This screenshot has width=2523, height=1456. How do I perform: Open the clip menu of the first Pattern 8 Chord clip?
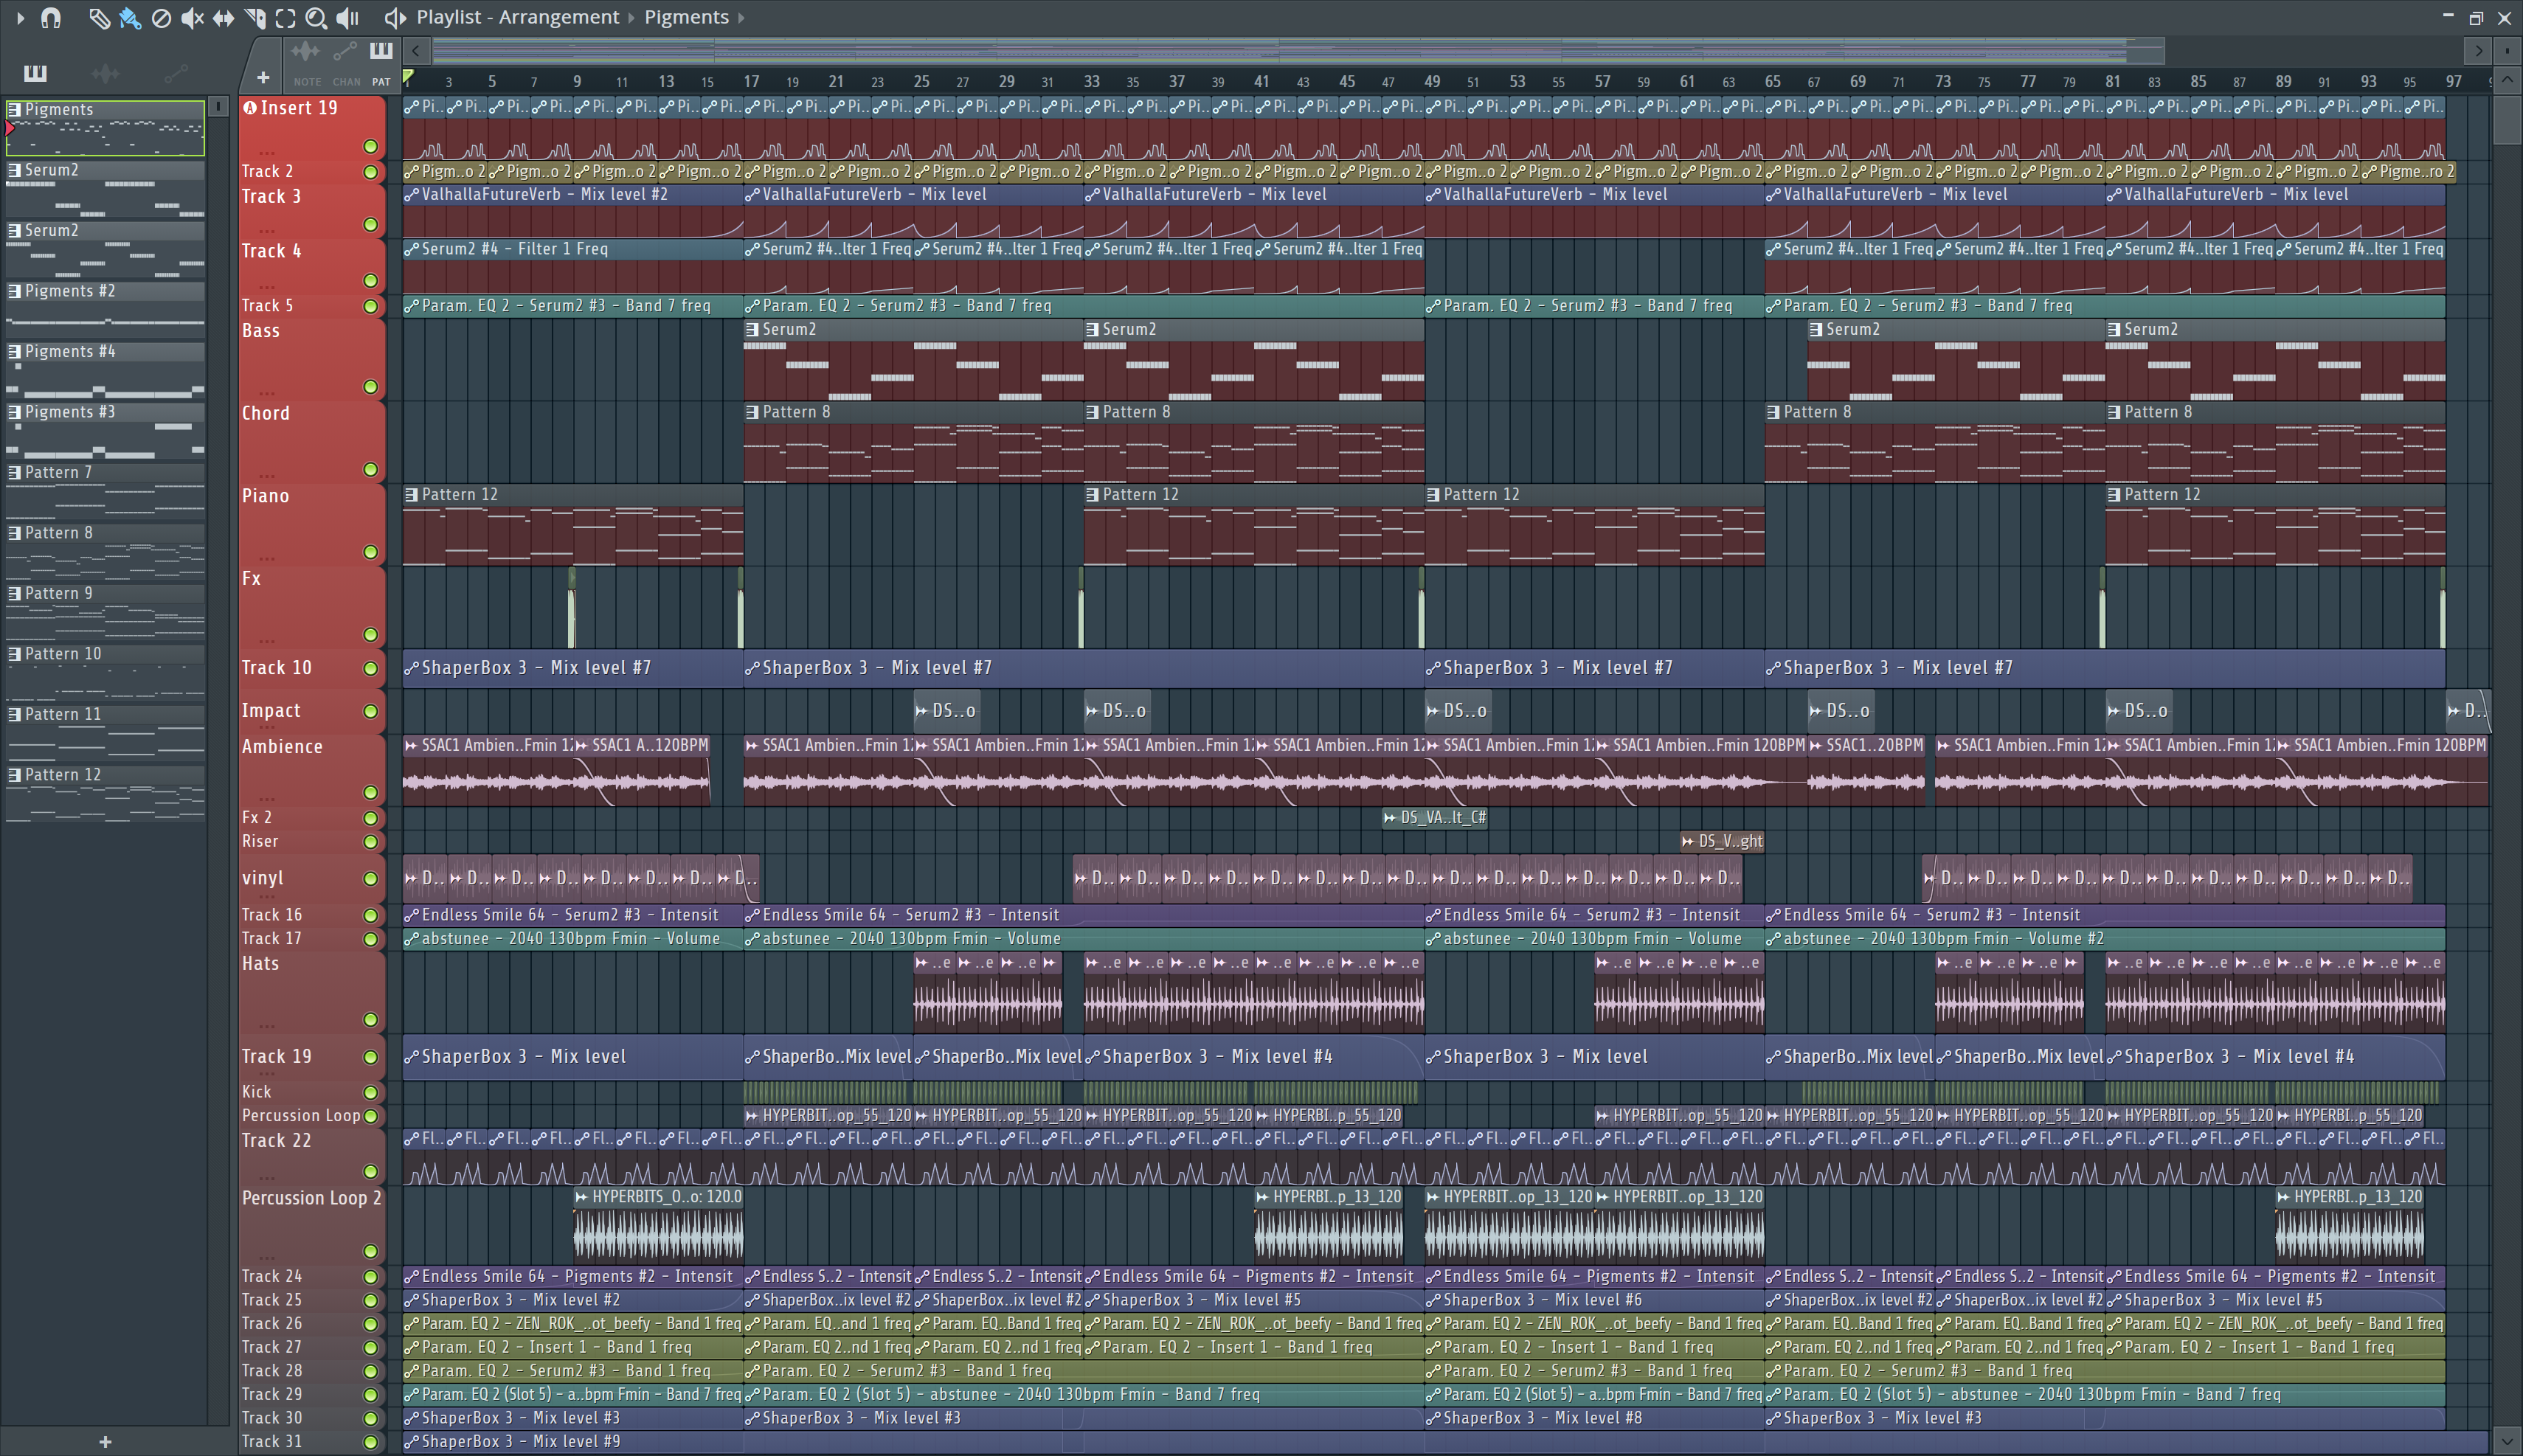(x=752, y=412)
